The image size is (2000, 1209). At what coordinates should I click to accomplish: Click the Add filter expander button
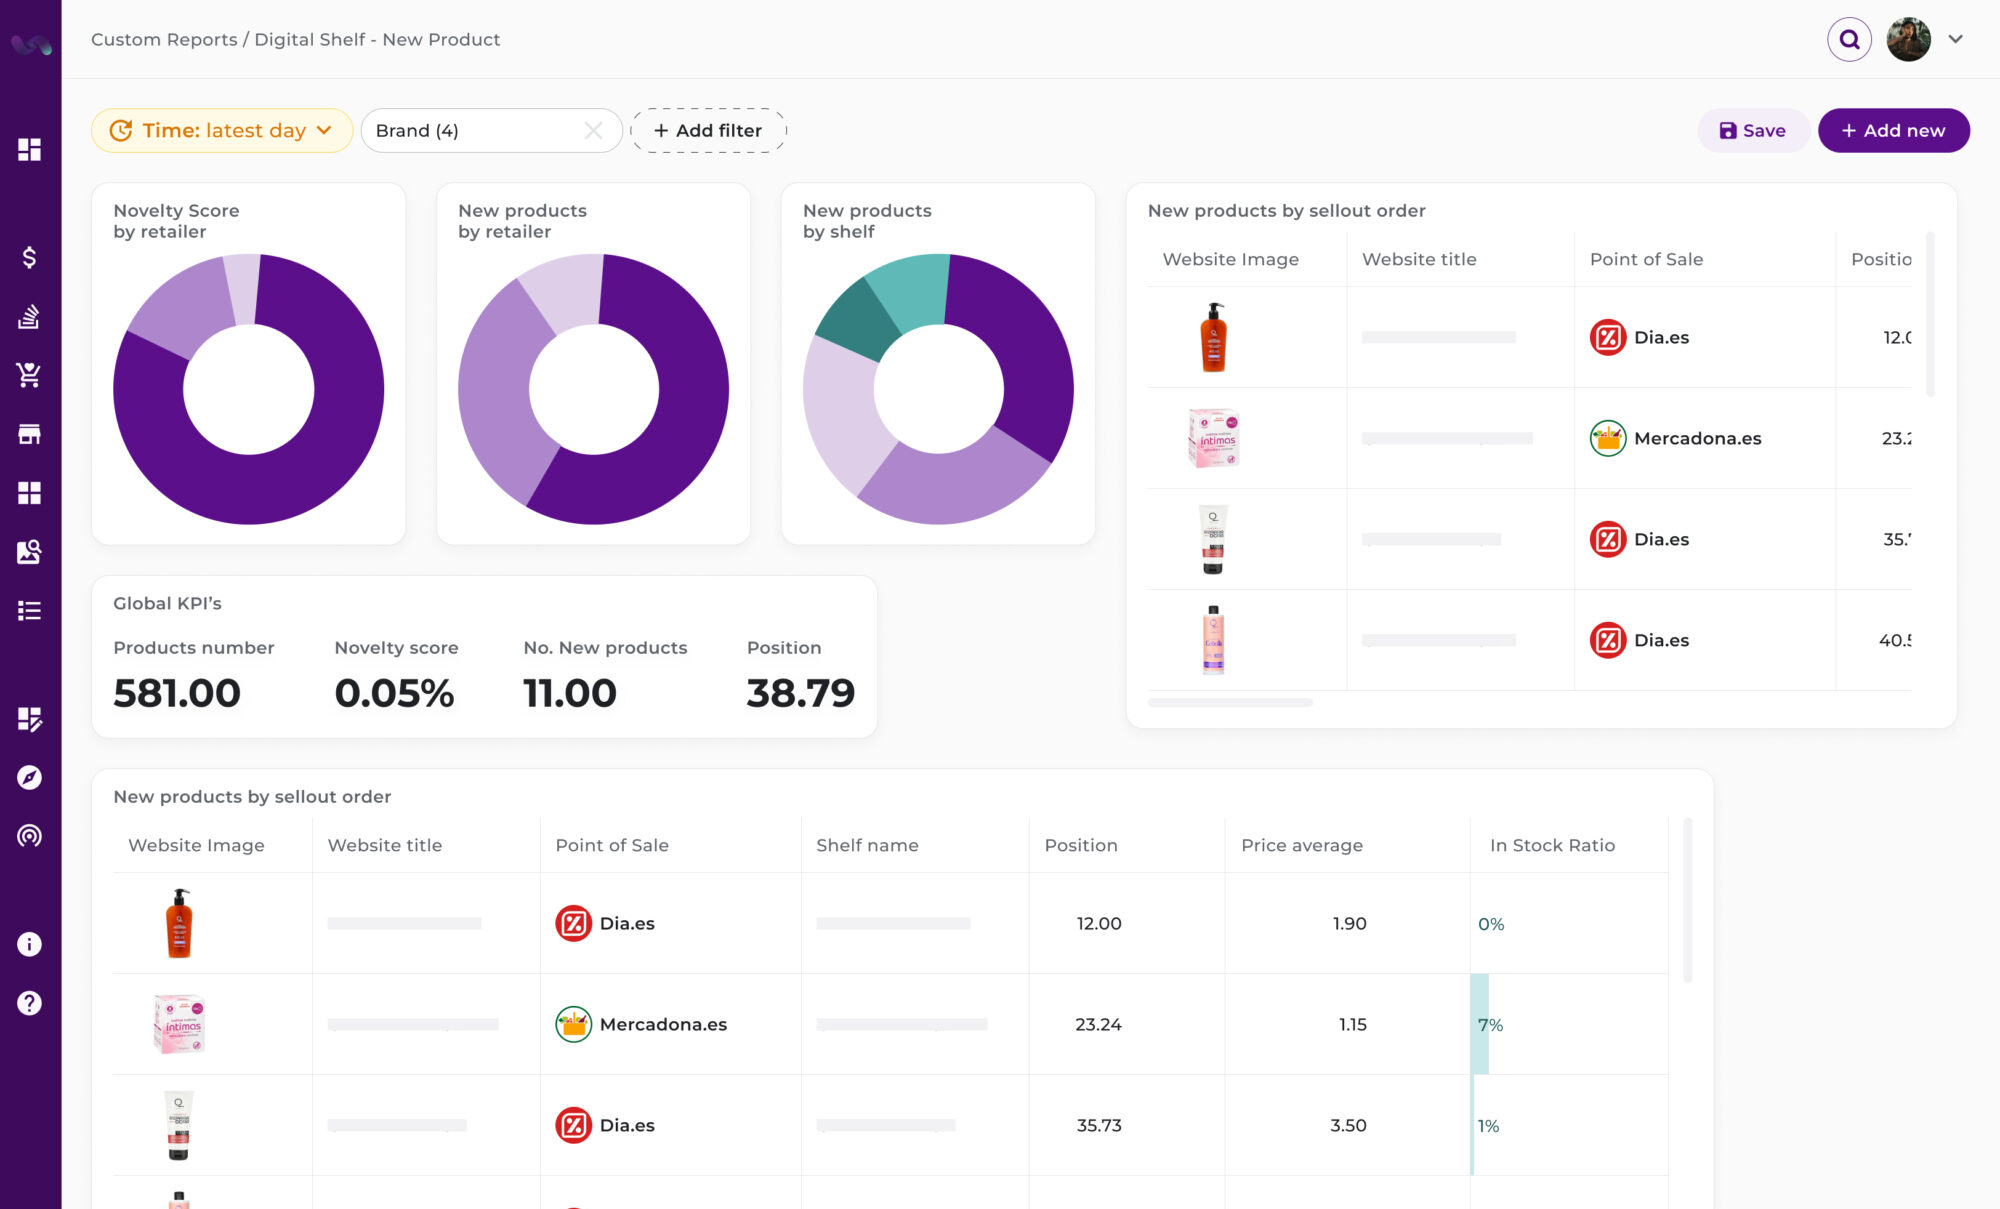[x=707, y=130]
